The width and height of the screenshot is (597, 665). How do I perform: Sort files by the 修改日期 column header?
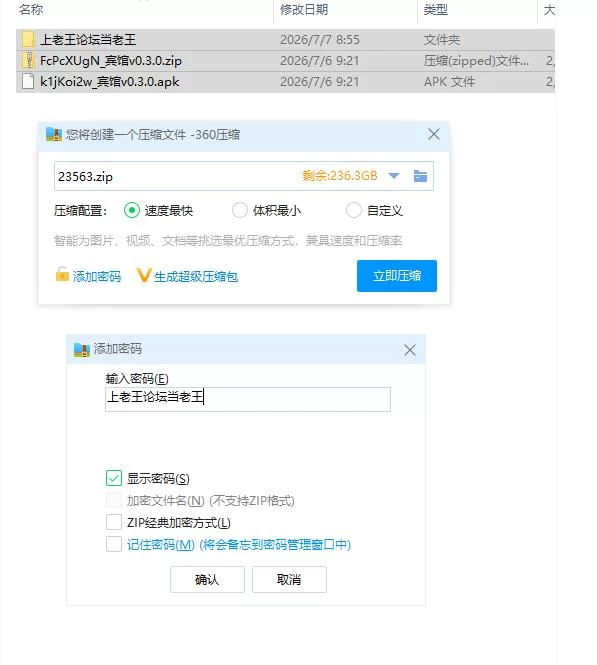[304, 9]
